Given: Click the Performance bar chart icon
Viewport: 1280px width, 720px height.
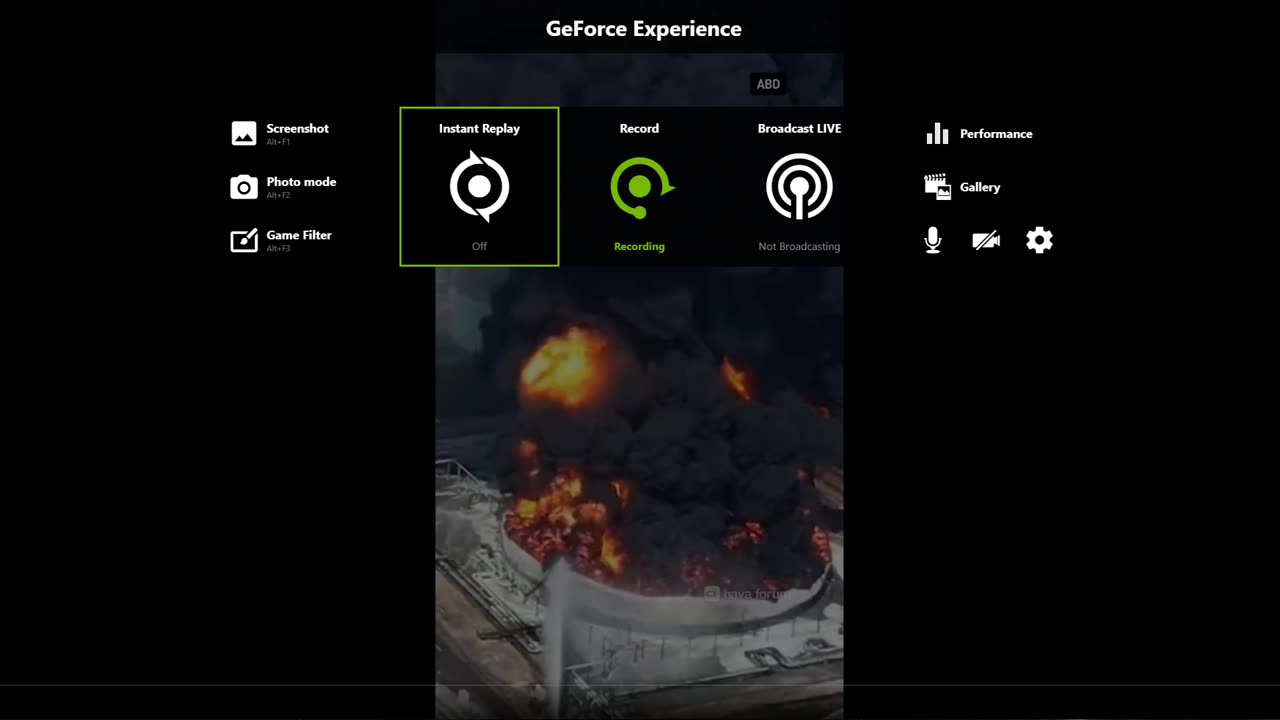Looking at the screenshot, I should pyautogui.click(x=937, y=134).
